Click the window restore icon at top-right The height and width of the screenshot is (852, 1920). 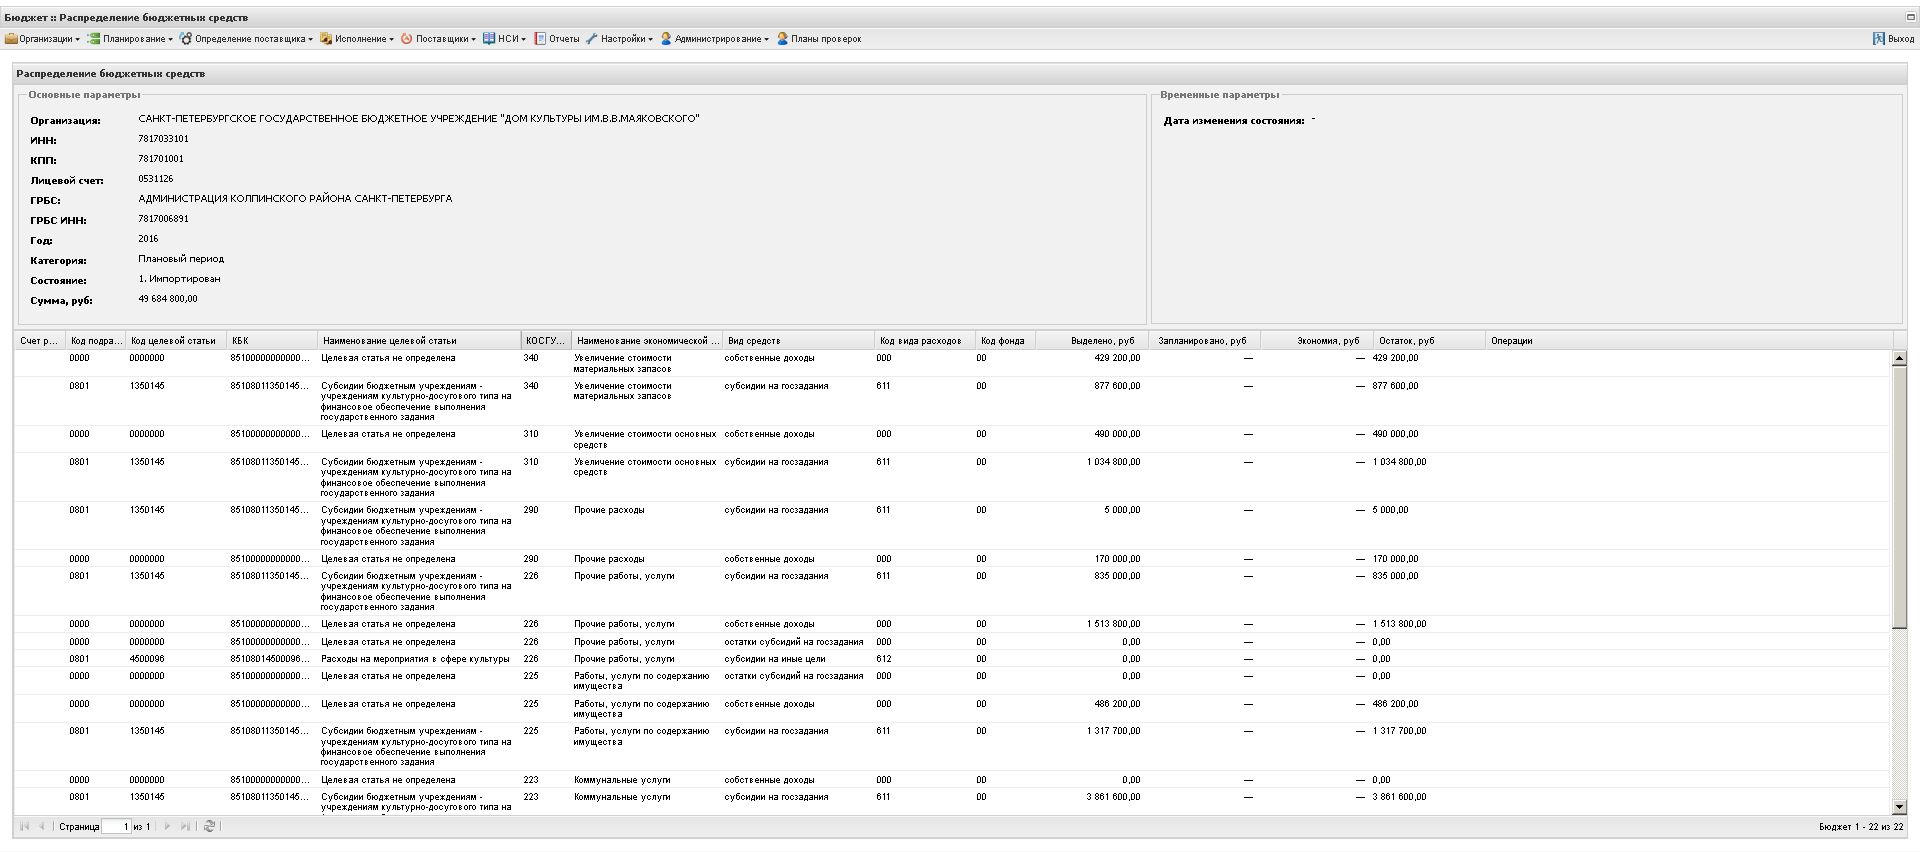coord(1910,17)
